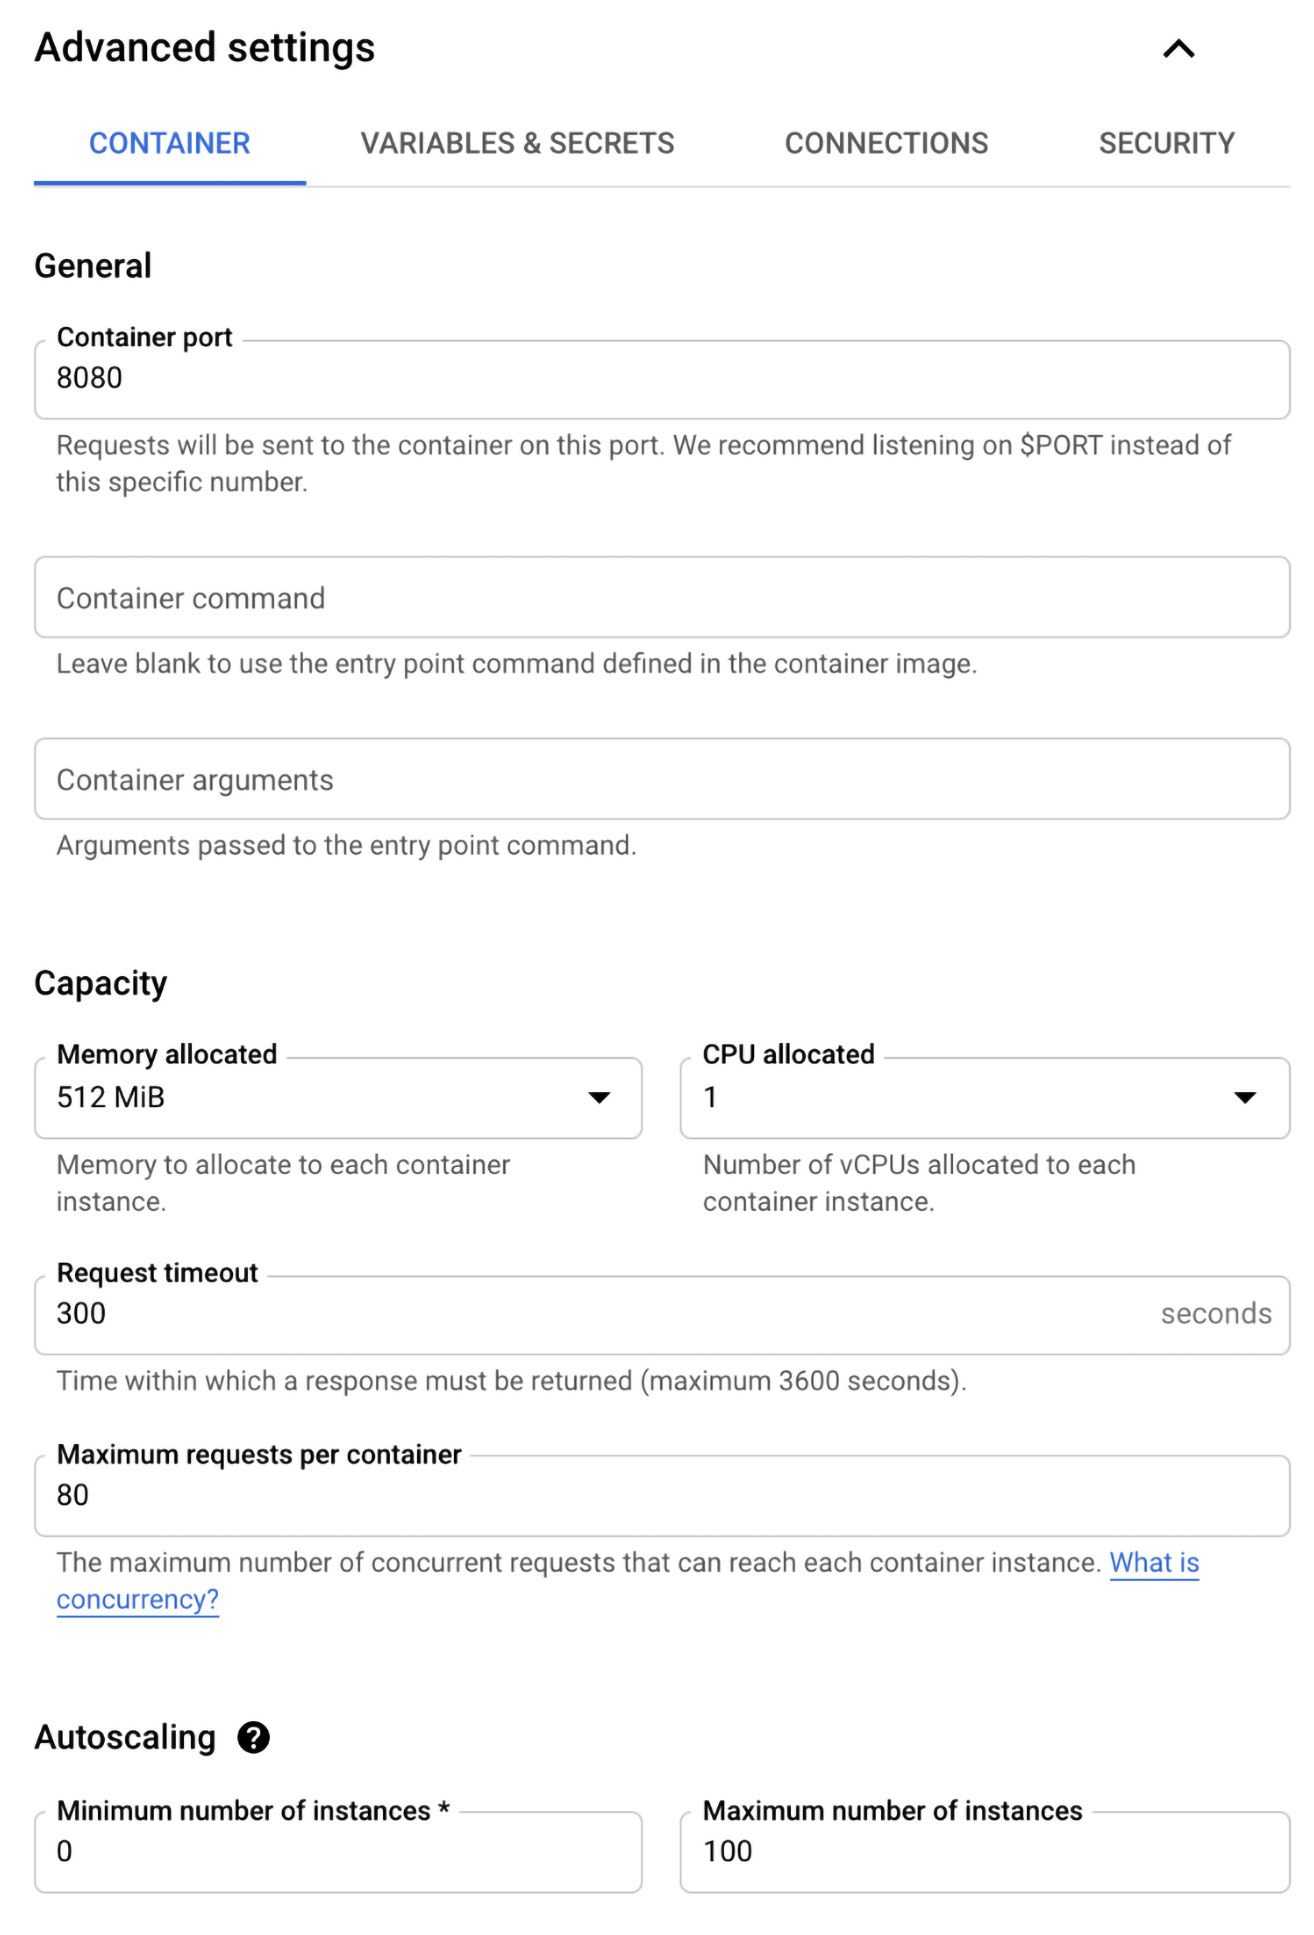Click the Maximum requests per container field
This screenshot has width=1314, height=1935.
[x=662, y=1496]
